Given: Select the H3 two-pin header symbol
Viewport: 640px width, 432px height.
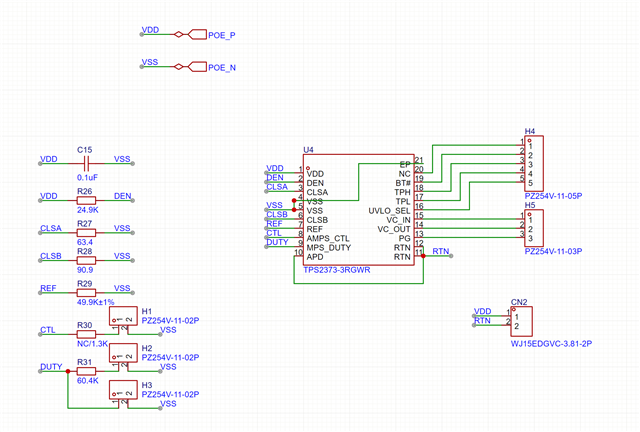Looking at the screenshot, I should (123, 390).
